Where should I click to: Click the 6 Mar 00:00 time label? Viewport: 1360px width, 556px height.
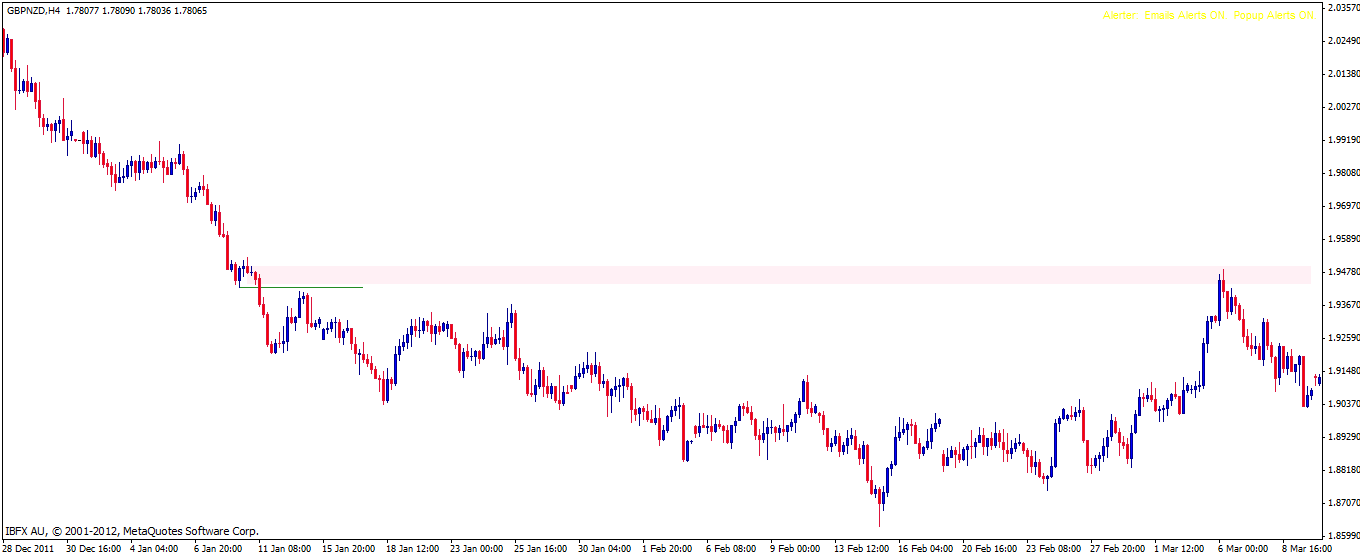pyautogui.click(x=1244, y=549)
